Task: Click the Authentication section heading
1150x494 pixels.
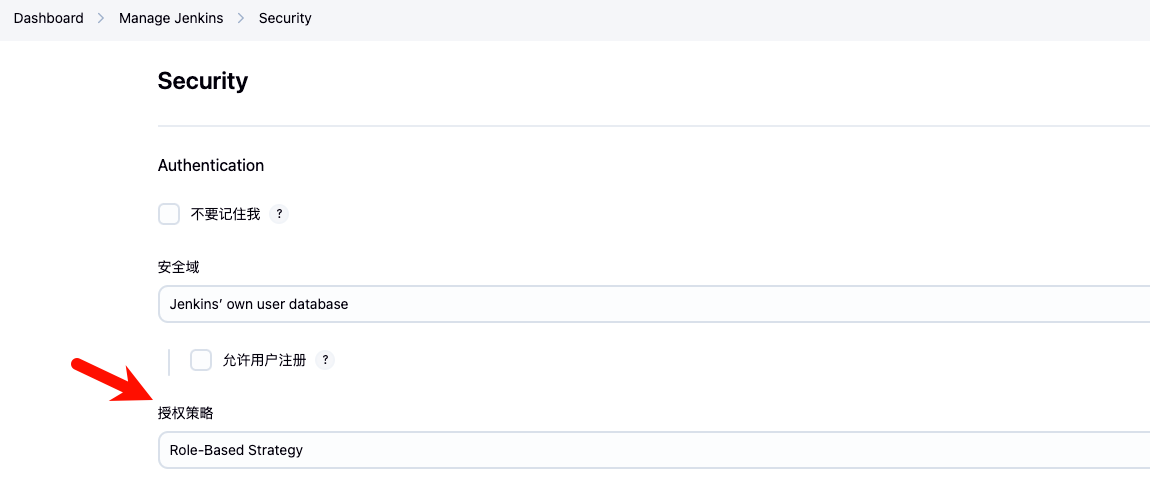Action: 211,165
